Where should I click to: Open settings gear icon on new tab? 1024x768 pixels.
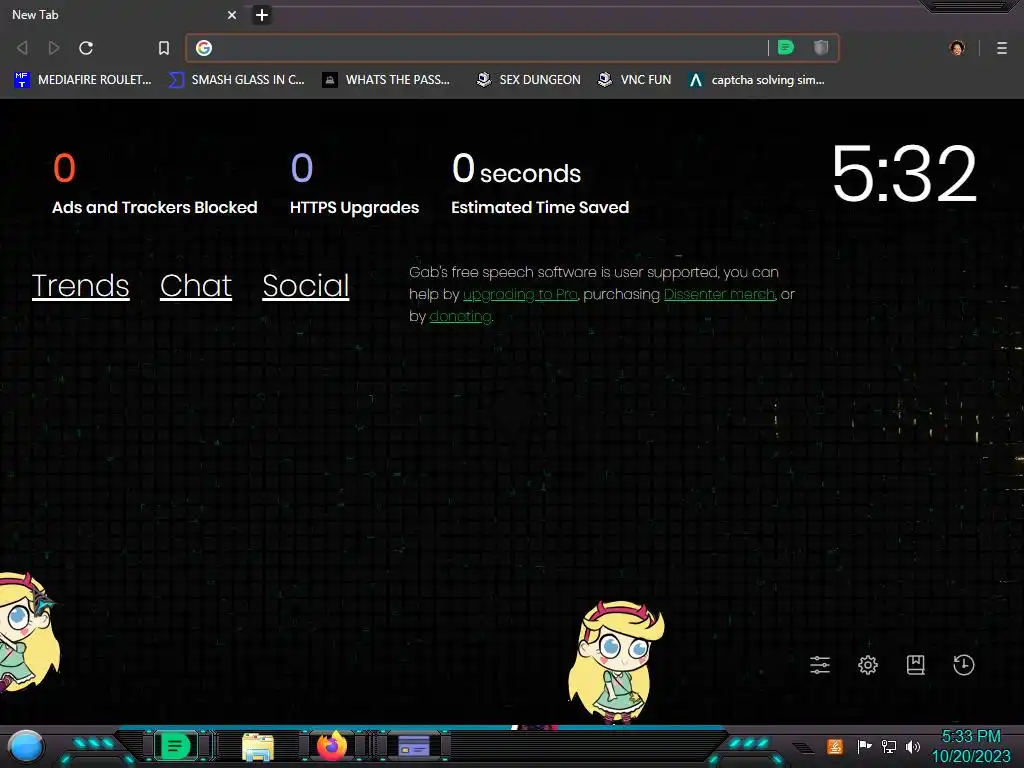pos(868,665)
